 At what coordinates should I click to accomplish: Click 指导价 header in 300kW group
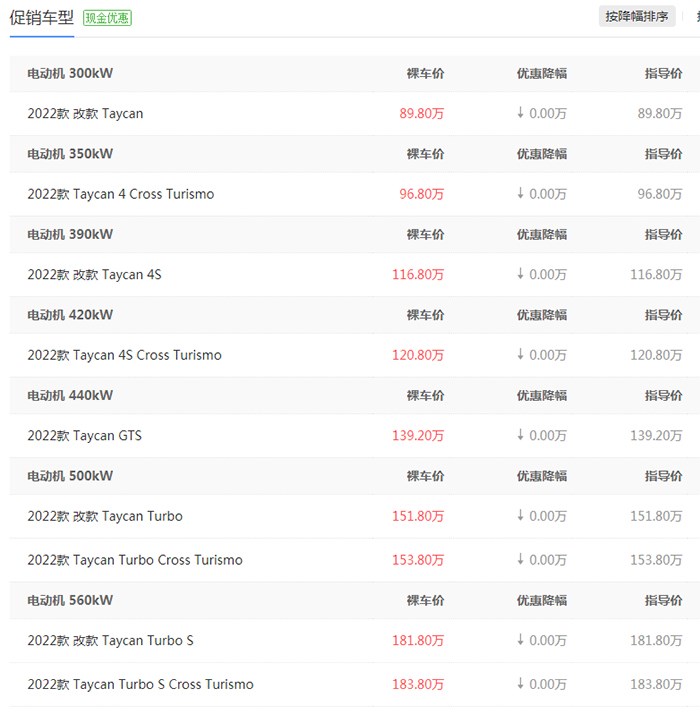[664, 74]
